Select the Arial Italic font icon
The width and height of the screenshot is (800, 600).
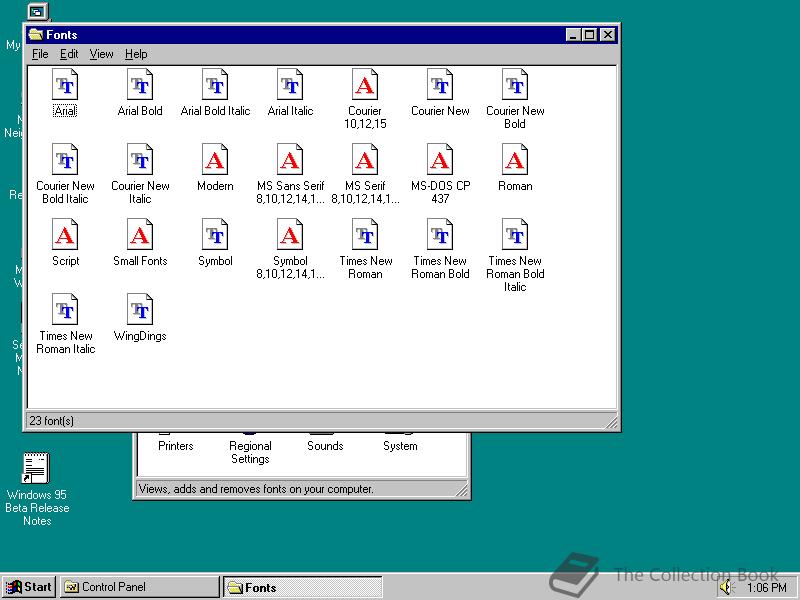pyautogui.click(x=290, y=85)
